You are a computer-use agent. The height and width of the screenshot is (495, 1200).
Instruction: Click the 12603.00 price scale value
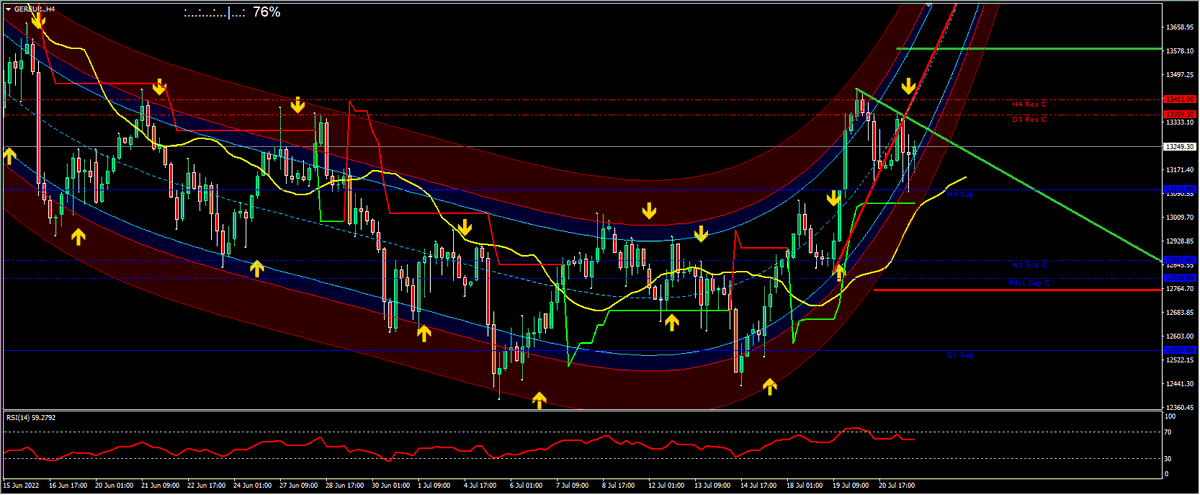point(1180,337)
